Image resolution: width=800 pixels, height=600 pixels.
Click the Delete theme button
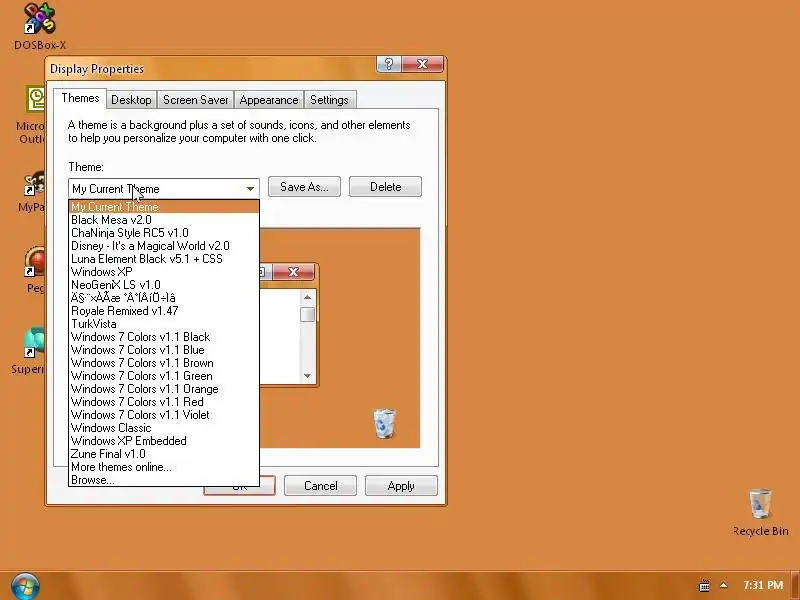pyautogui.click(x=385, y=187)
